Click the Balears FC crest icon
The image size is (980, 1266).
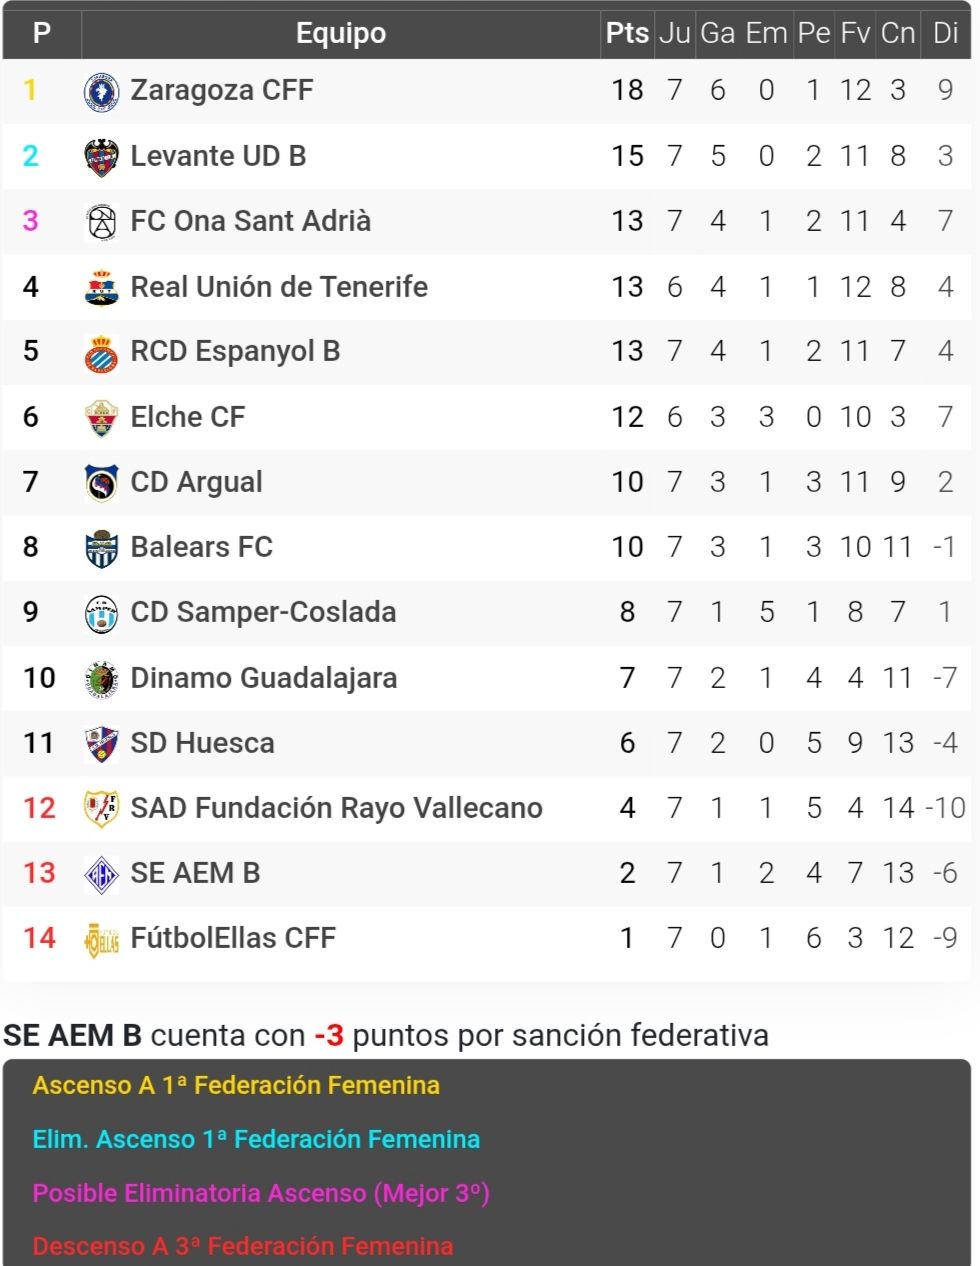[101, 548]
